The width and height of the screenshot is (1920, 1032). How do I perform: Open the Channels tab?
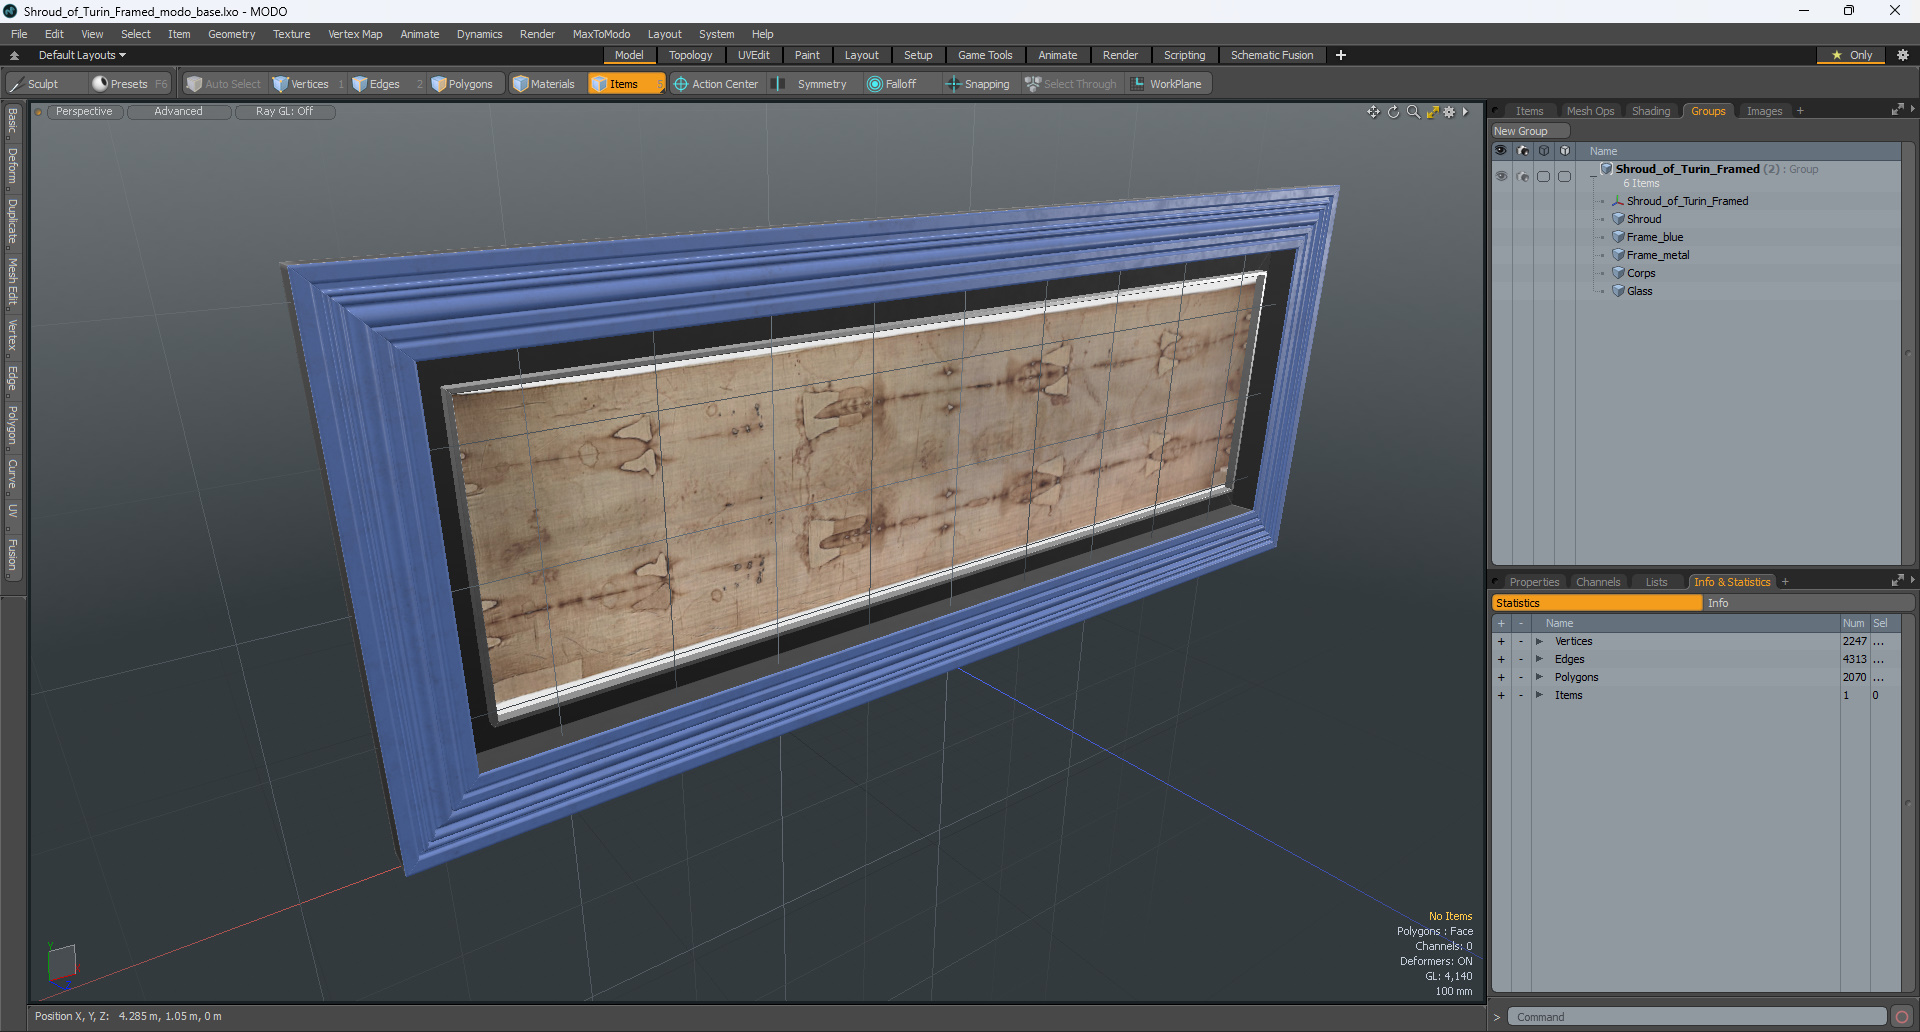pyautogui.click(x=1597, y=582)
